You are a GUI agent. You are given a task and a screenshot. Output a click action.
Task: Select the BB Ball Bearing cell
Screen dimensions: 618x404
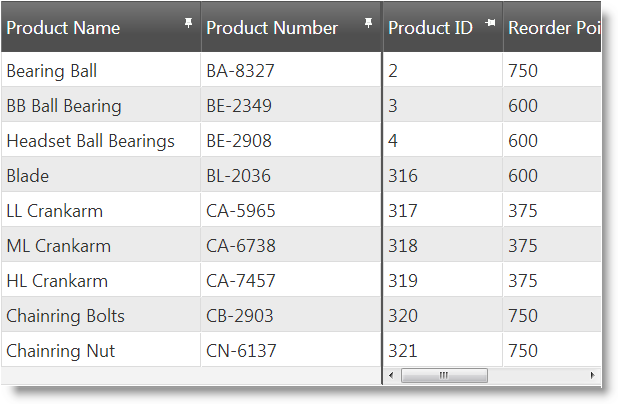(x=64, y=106)
